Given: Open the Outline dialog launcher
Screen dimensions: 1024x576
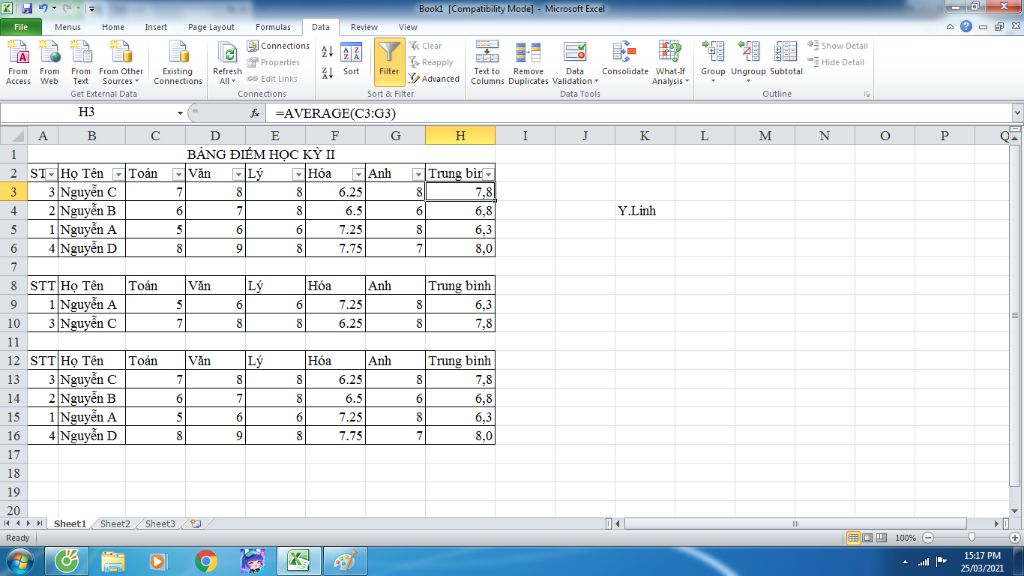Looking at the screenshot, I should click(867, 95).
